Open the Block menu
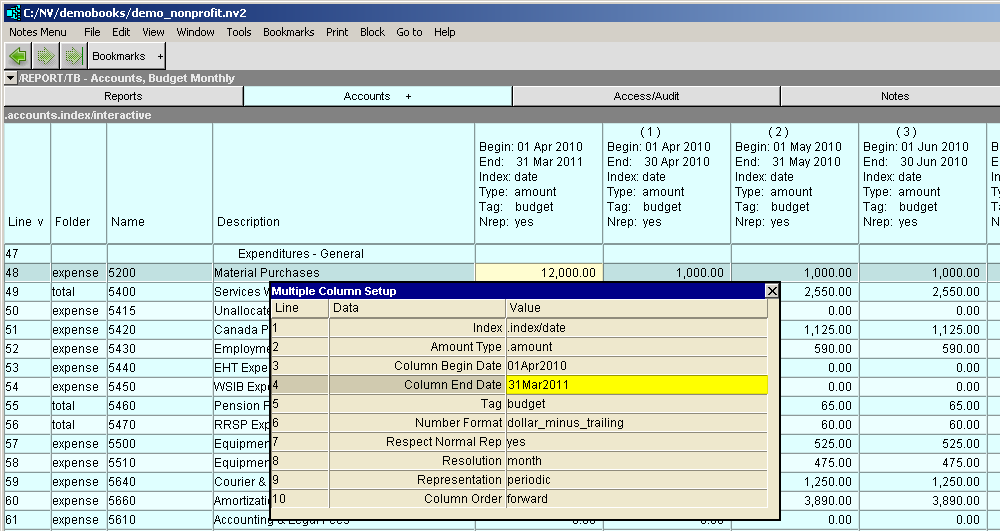The image size is (1000, 531). (372, 32)
